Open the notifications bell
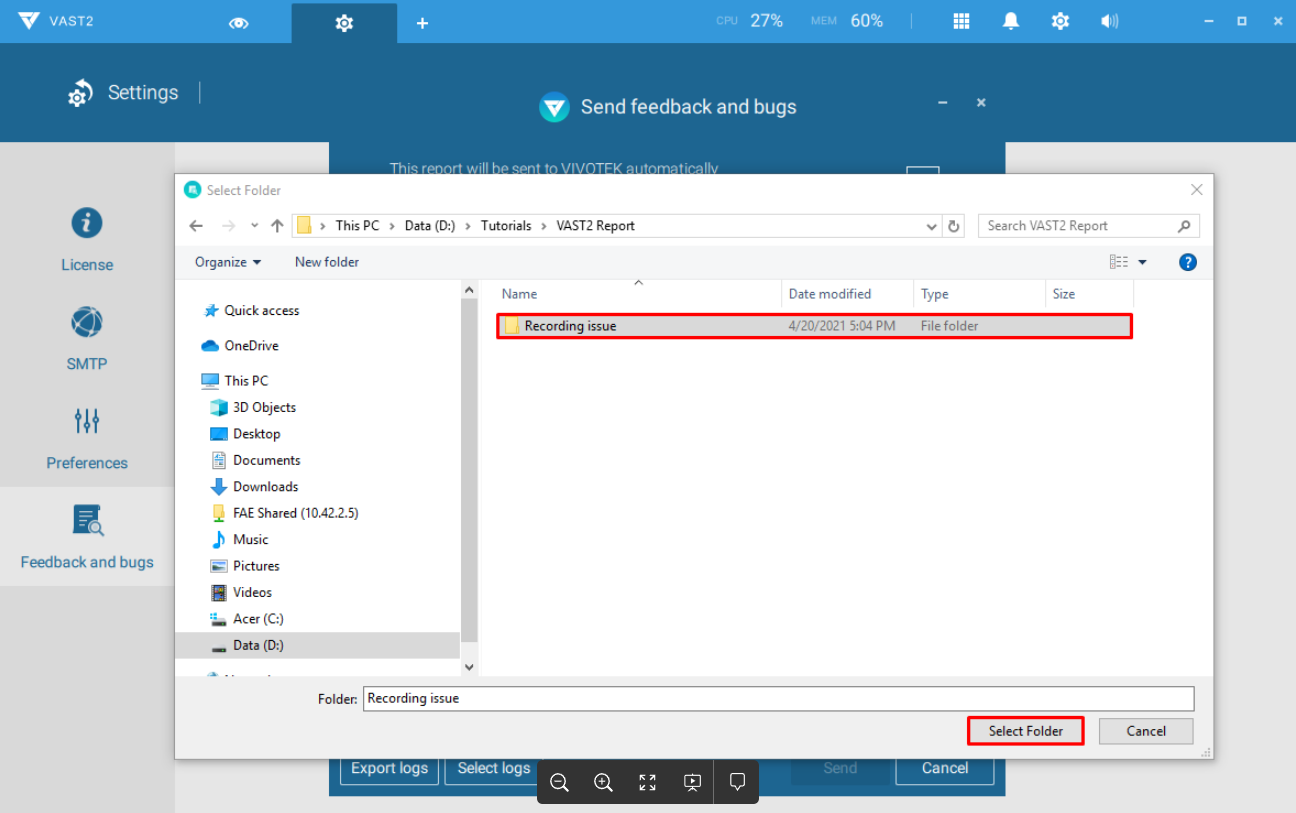Screen dimensions: 1296x813 click(x=1011, y=21)
